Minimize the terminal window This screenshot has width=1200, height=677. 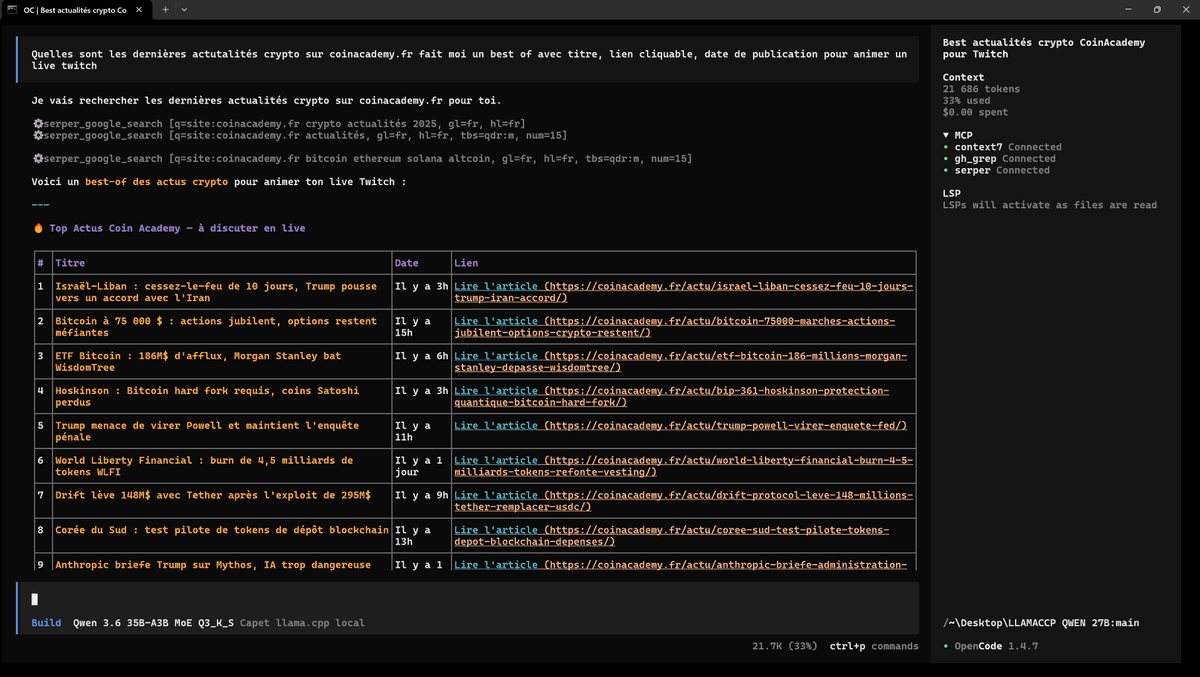pyautogui.click(x=1126, y=9)
